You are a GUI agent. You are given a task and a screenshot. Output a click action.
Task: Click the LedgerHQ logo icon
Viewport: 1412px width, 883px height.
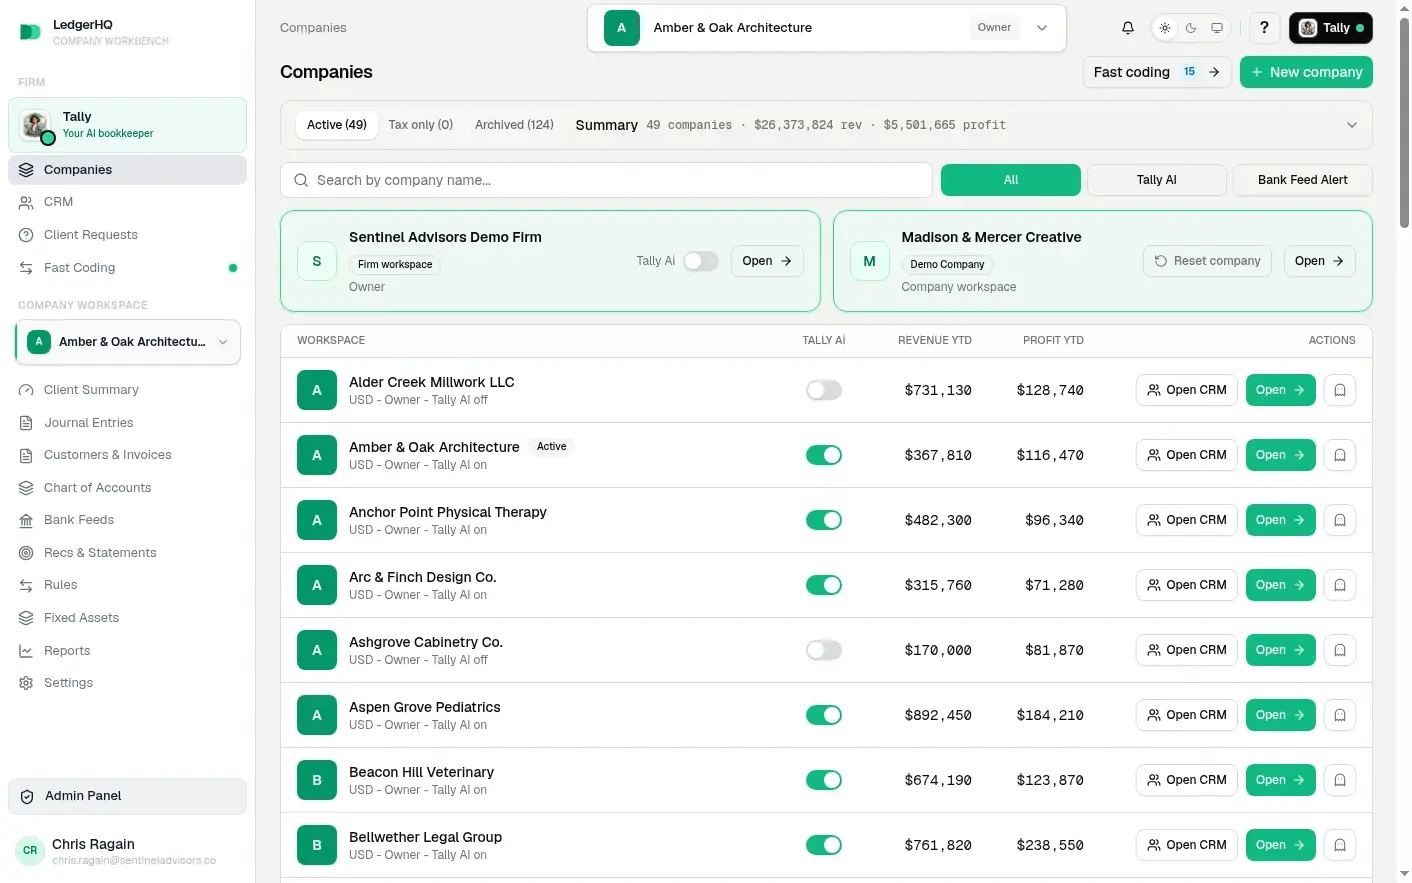point(31,33)
